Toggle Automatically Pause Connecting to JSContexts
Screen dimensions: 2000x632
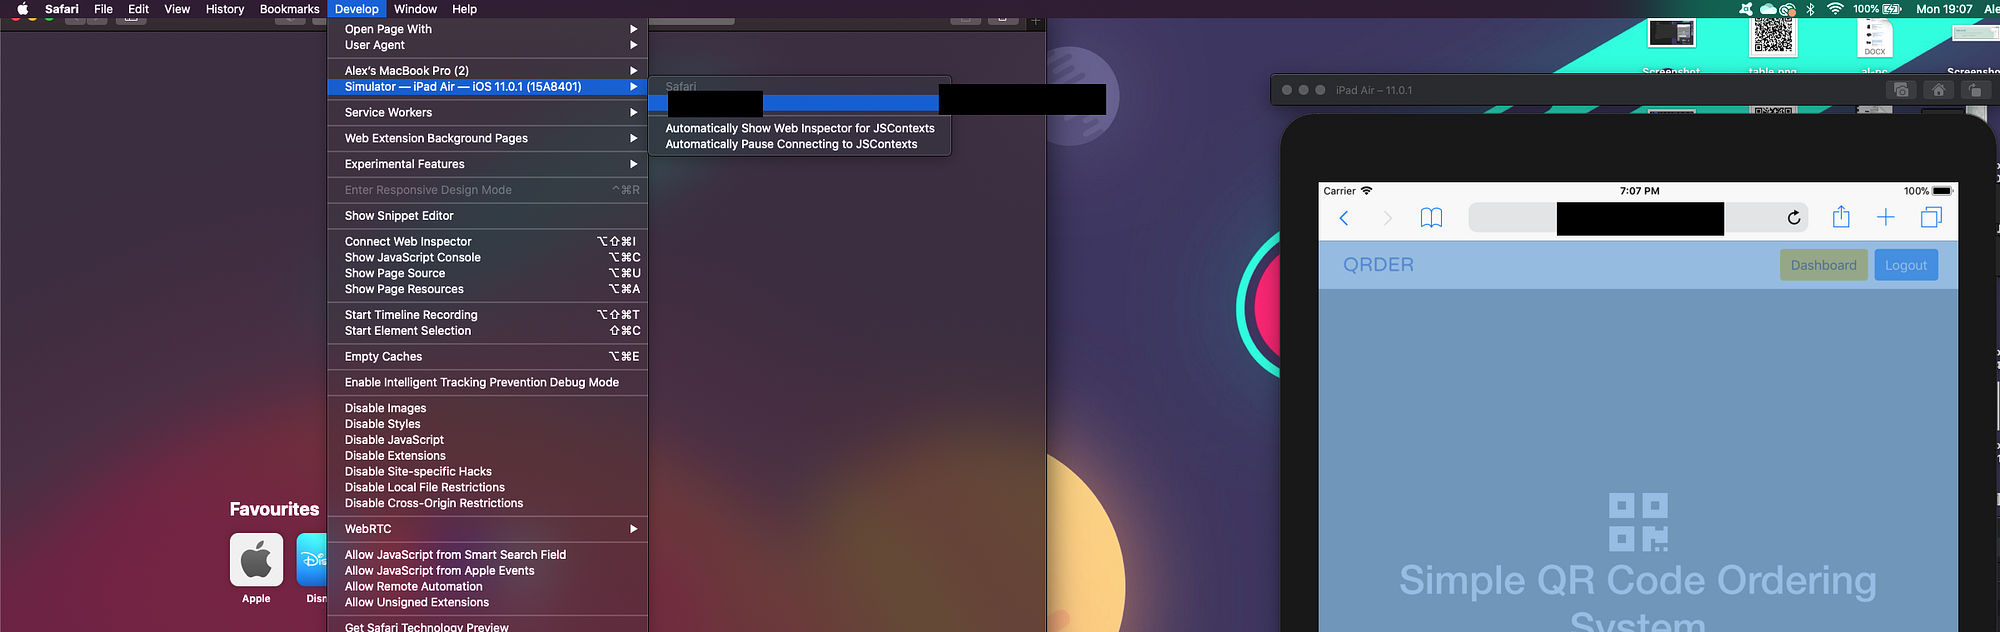click(x=800, y=144)
